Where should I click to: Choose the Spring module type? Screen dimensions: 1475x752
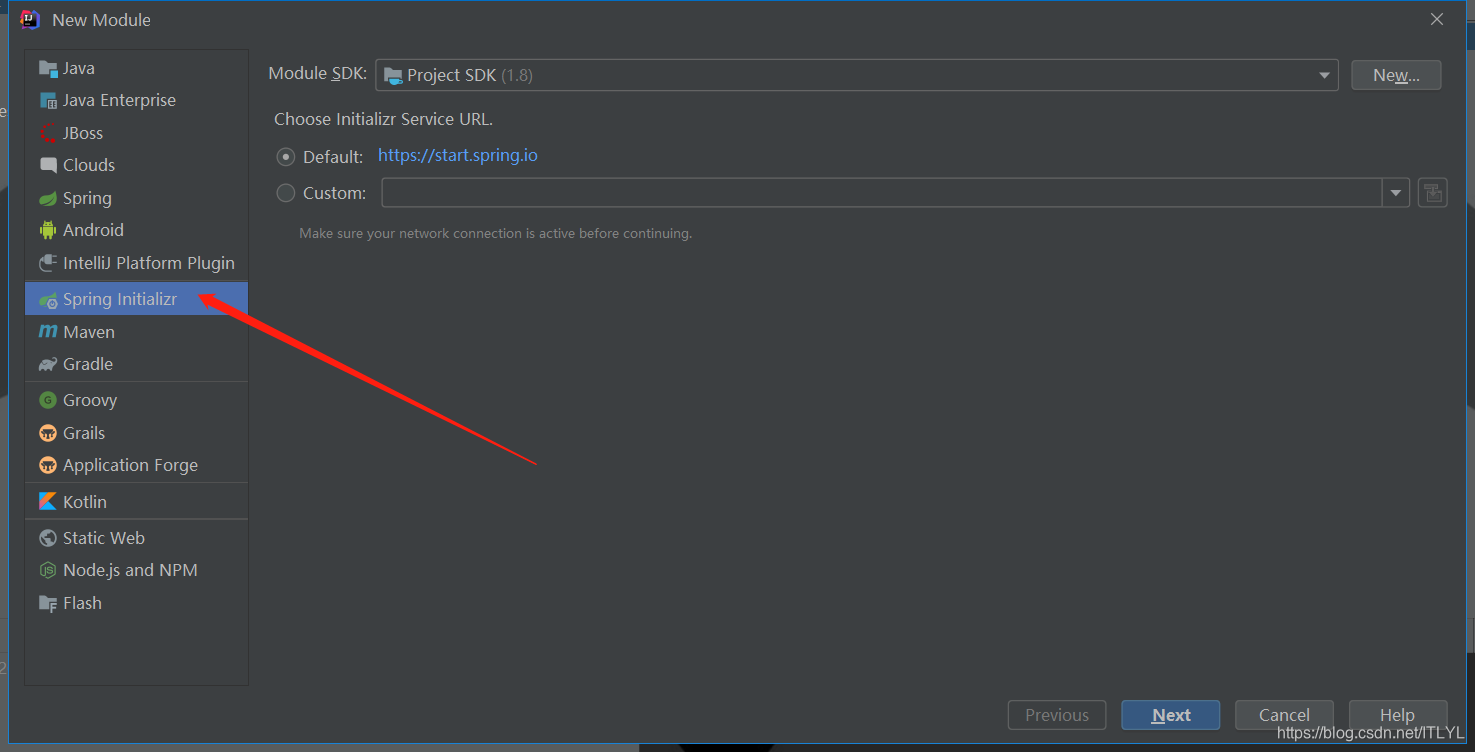tap(136, 198)
